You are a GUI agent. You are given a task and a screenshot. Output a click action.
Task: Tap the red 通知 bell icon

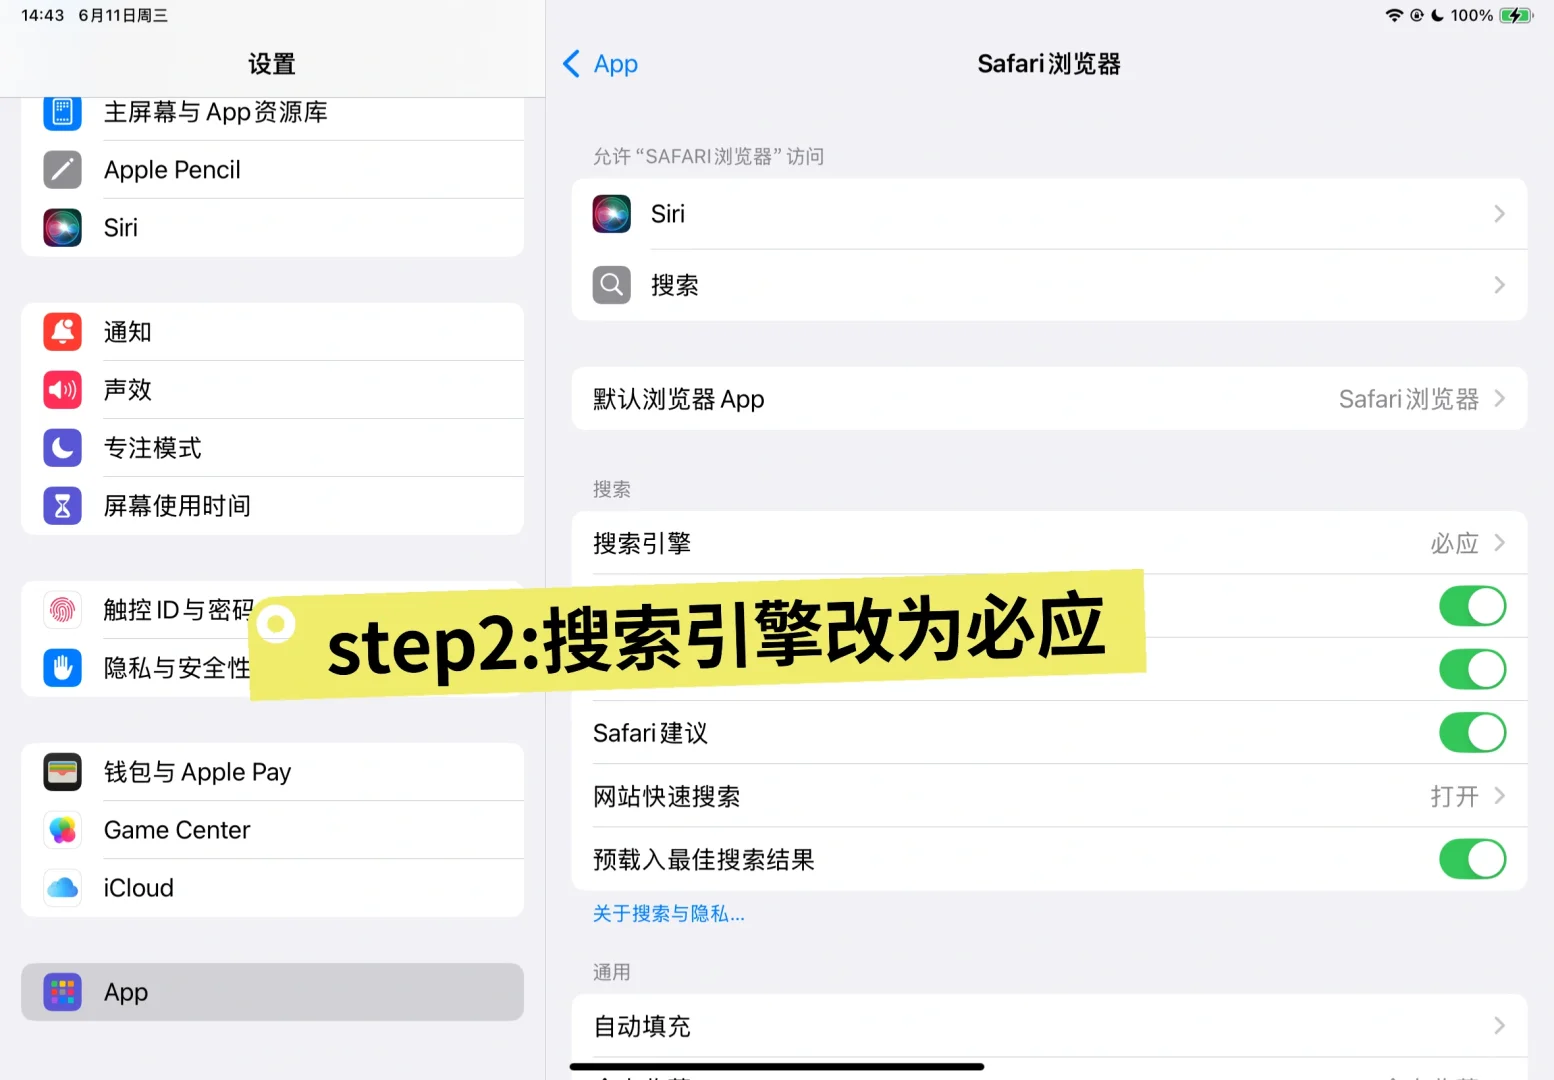(62, 332)
